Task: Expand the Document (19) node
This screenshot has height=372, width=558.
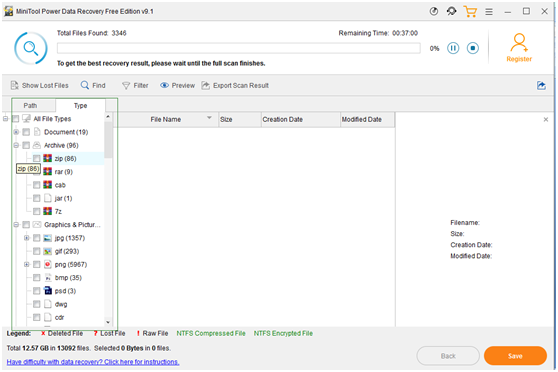Action: pos(16,132)
